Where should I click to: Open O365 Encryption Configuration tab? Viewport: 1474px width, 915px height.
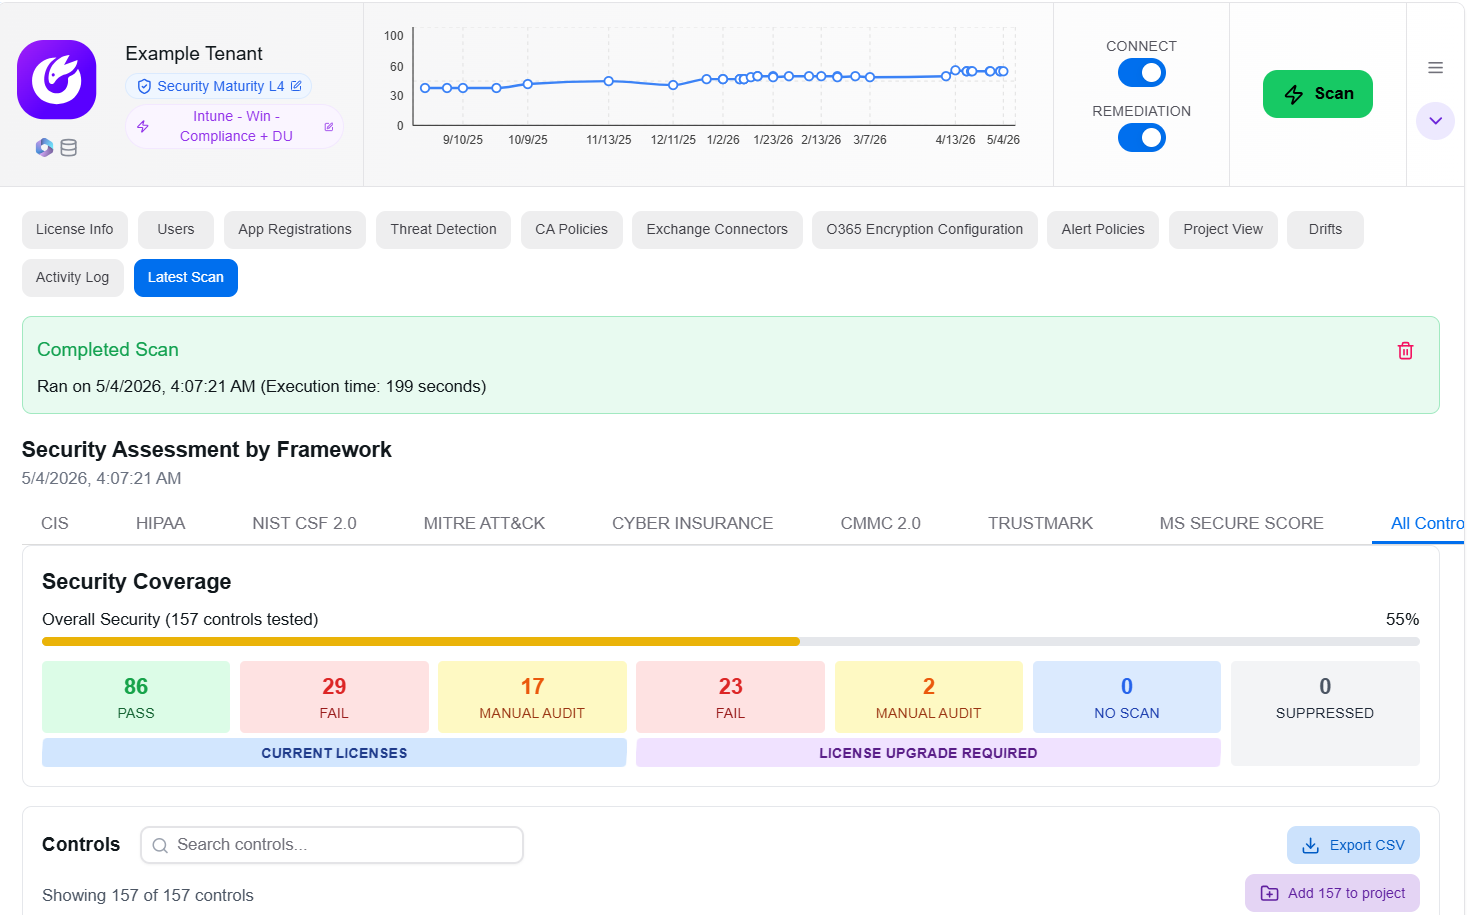click(925, 230)
